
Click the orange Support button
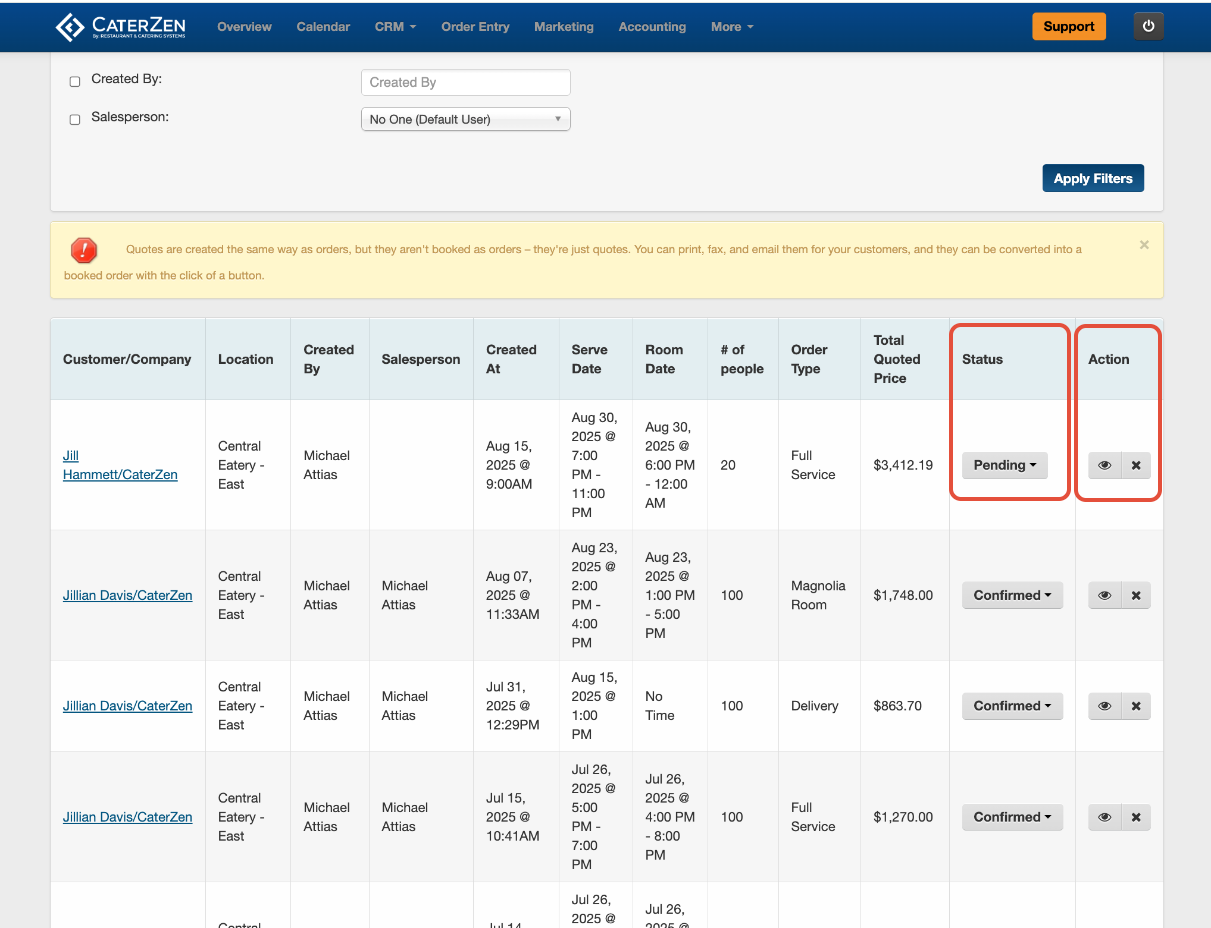(1069, 27)
